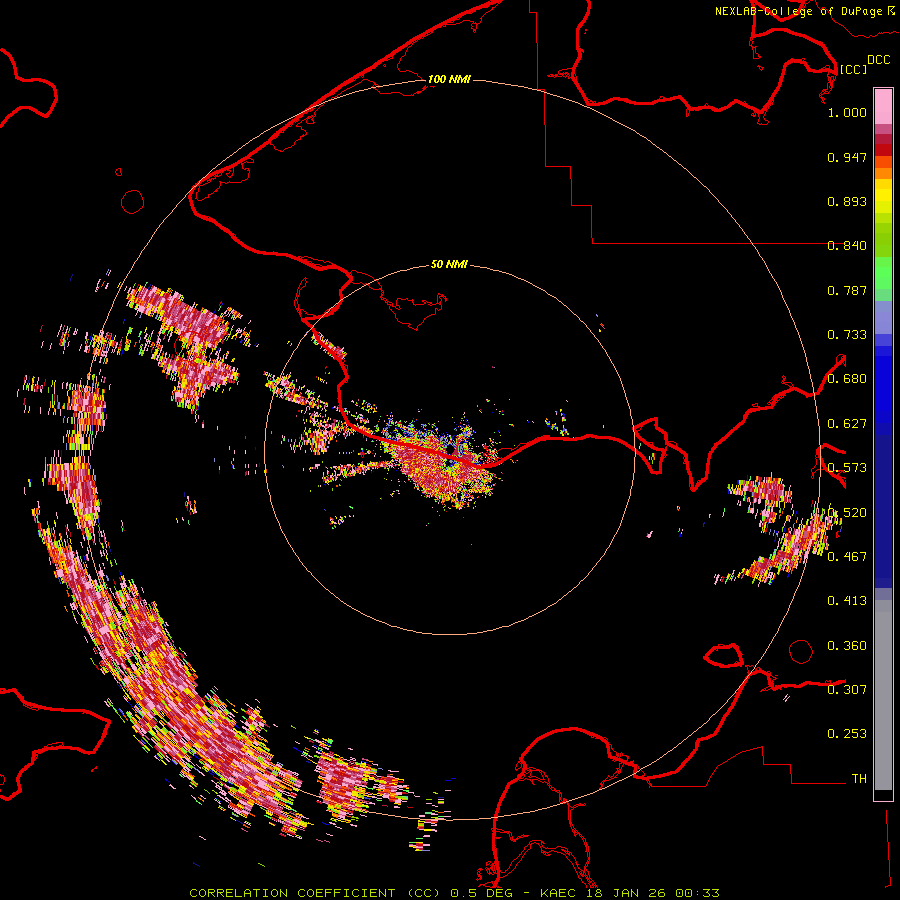
Task: Click the [CC] unit label
Action: pyautogui.click(x=853, y=69)
